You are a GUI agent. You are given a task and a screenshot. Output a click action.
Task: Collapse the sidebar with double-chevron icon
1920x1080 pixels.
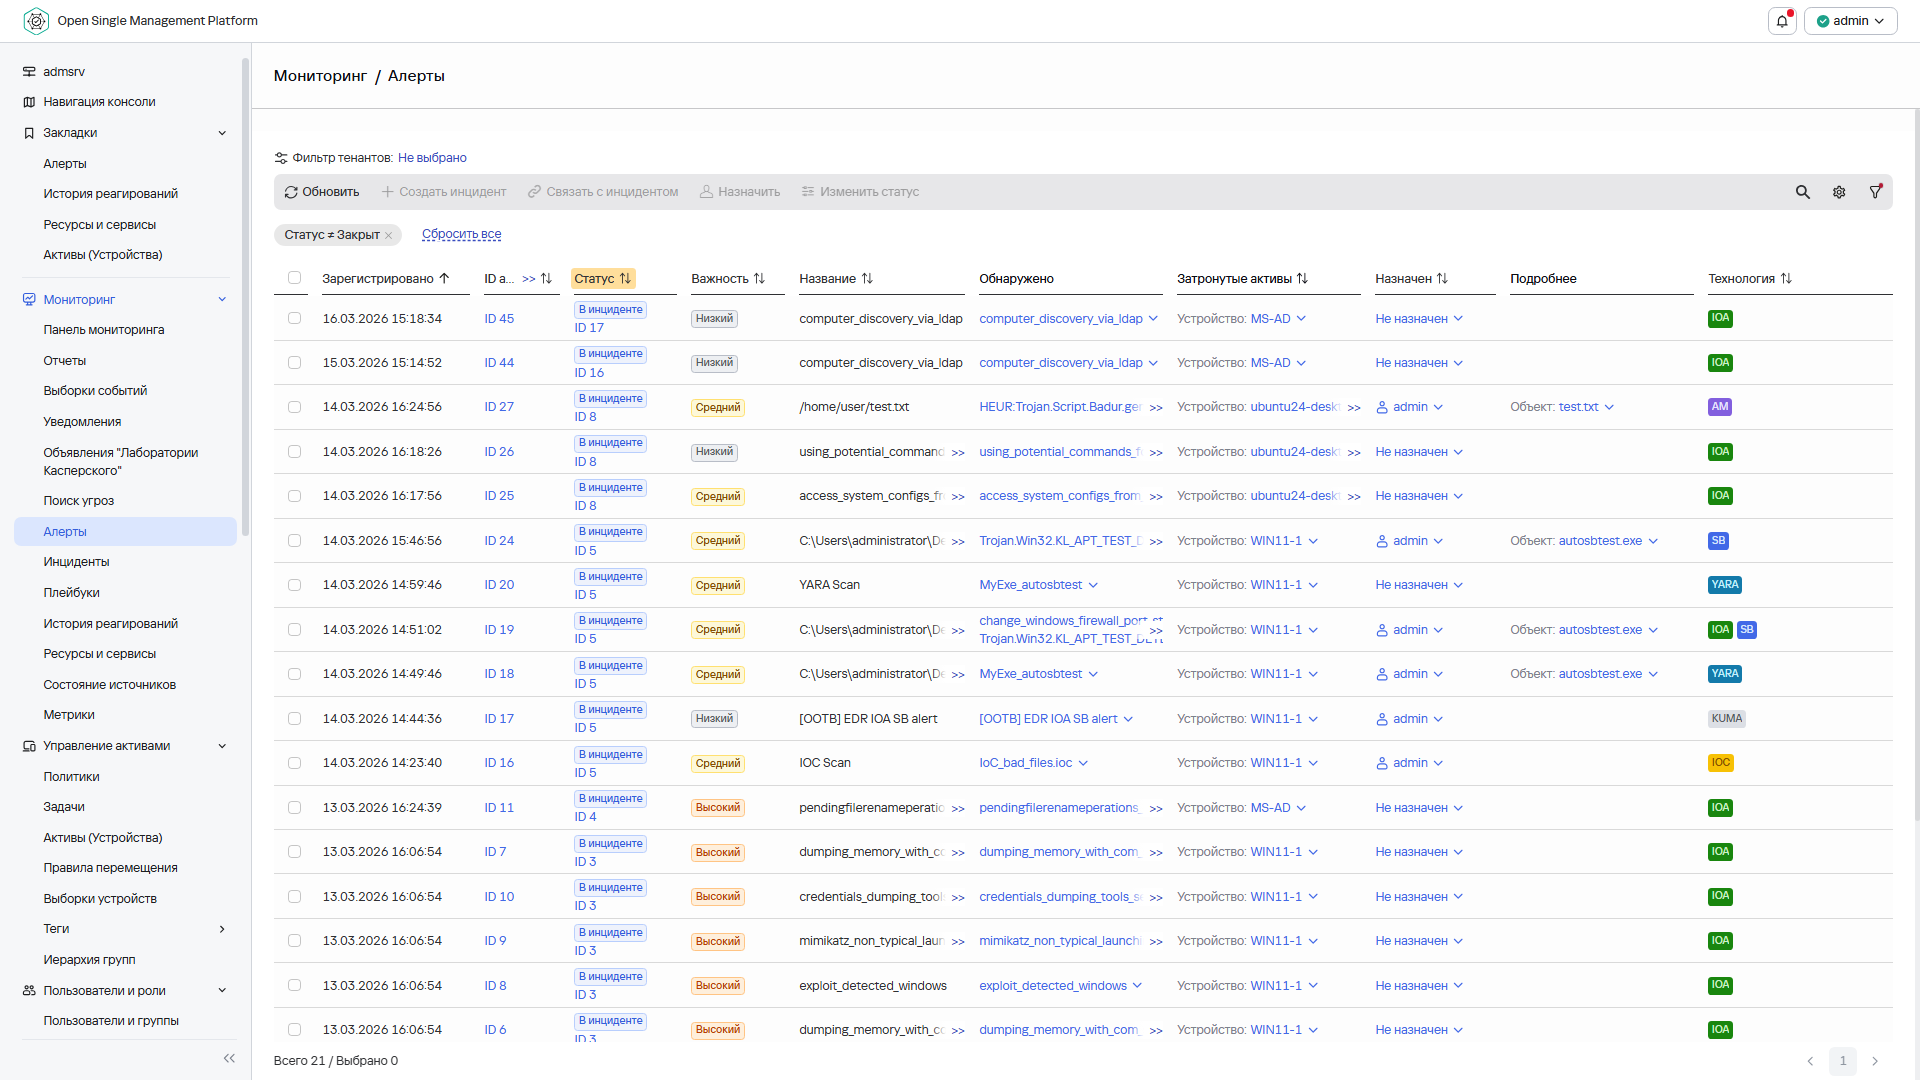[229, 1058]
